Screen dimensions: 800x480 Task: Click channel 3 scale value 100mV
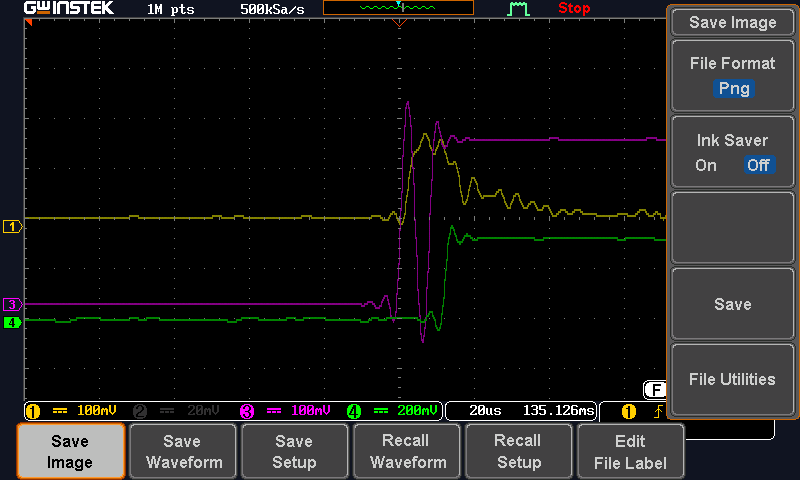tap(311, 411)
